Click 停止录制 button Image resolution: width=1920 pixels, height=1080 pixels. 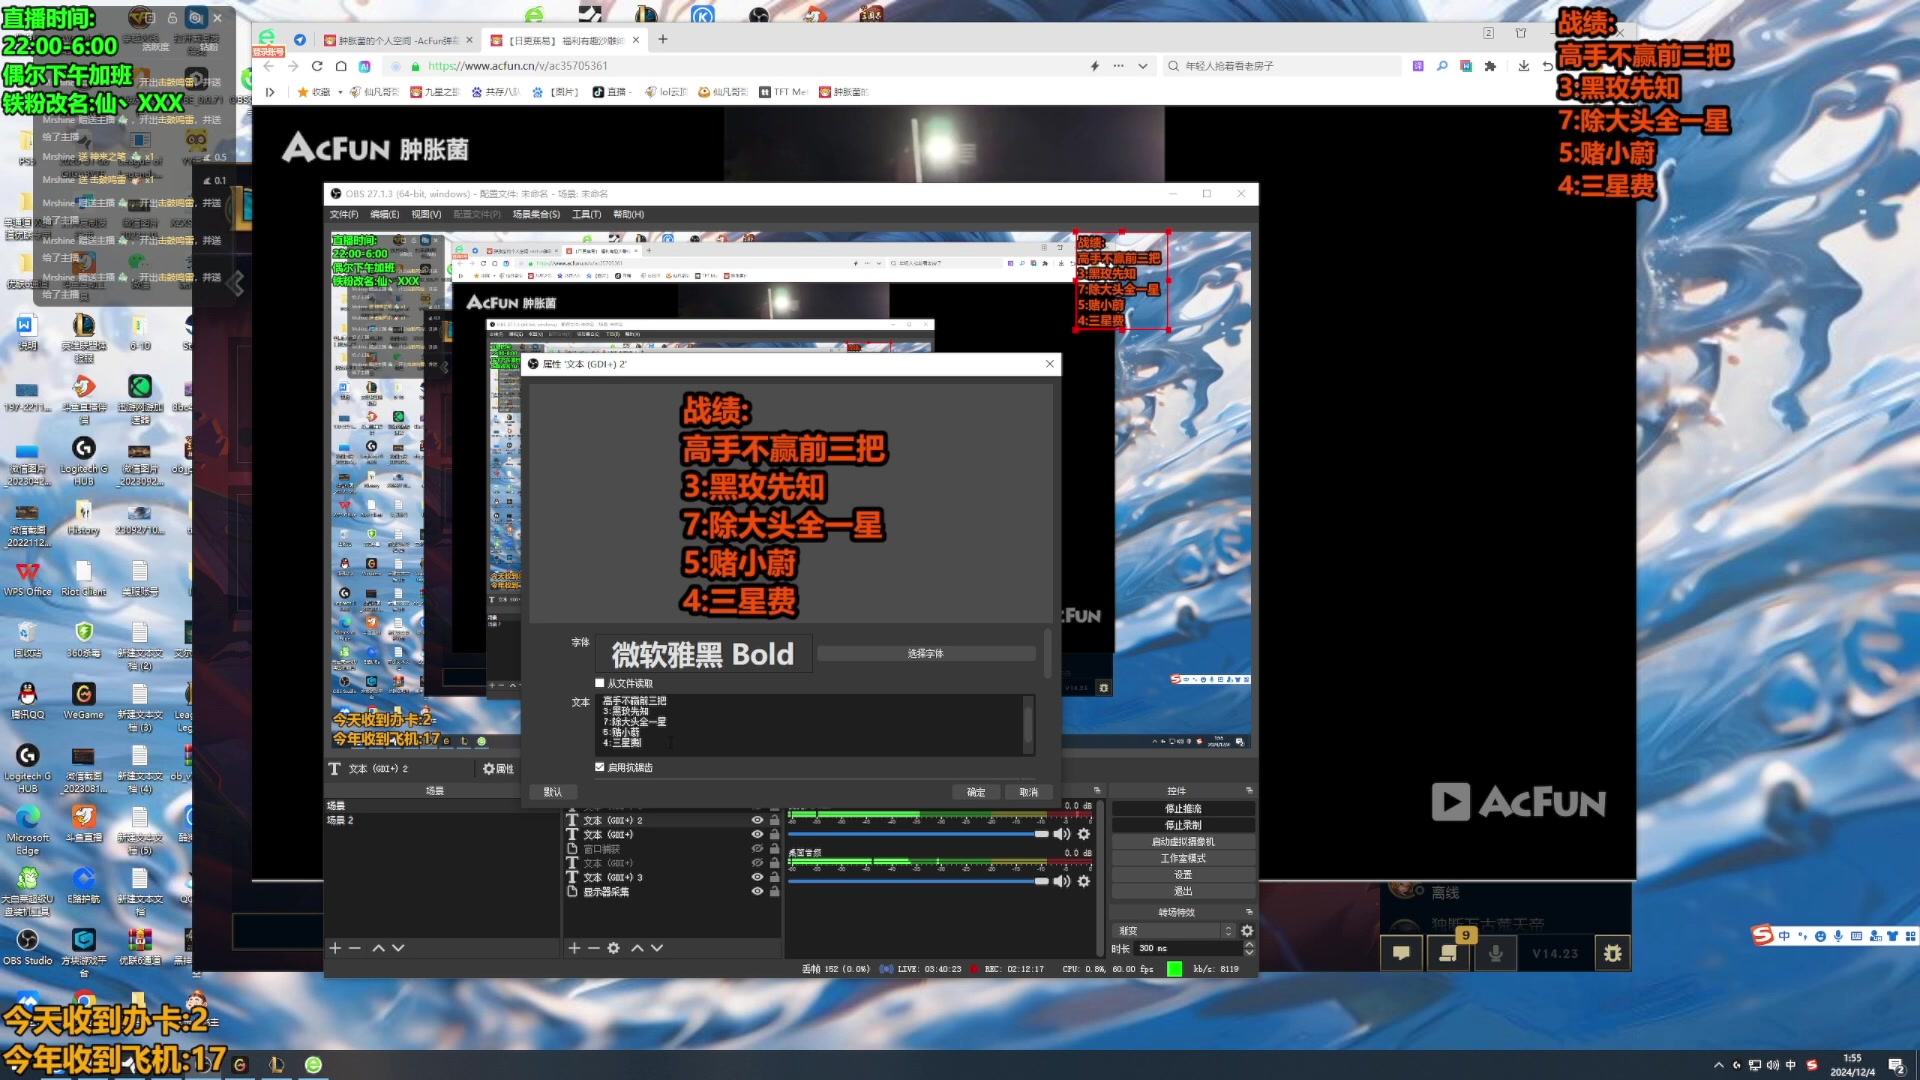click(1183, 826)
